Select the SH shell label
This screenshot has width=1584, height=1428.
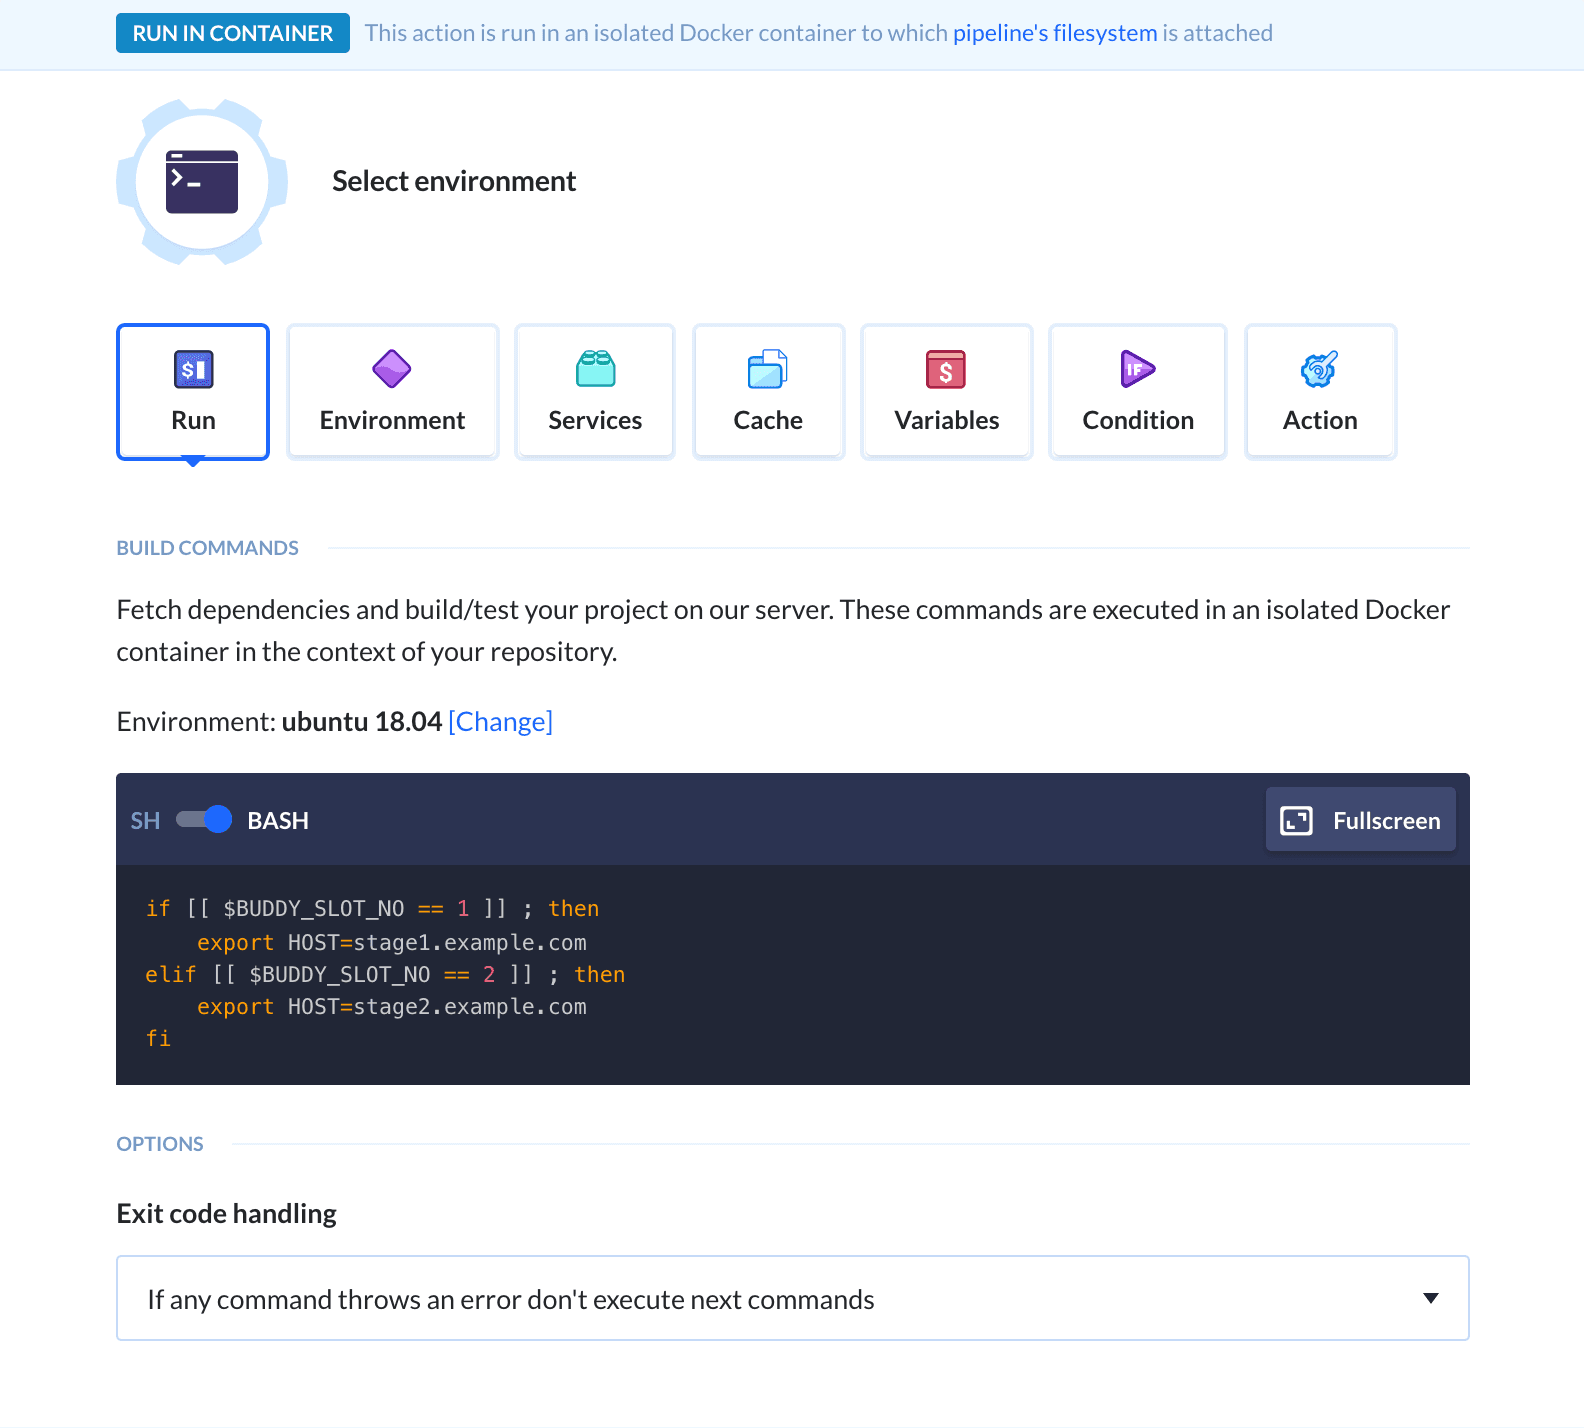(145, 821)
